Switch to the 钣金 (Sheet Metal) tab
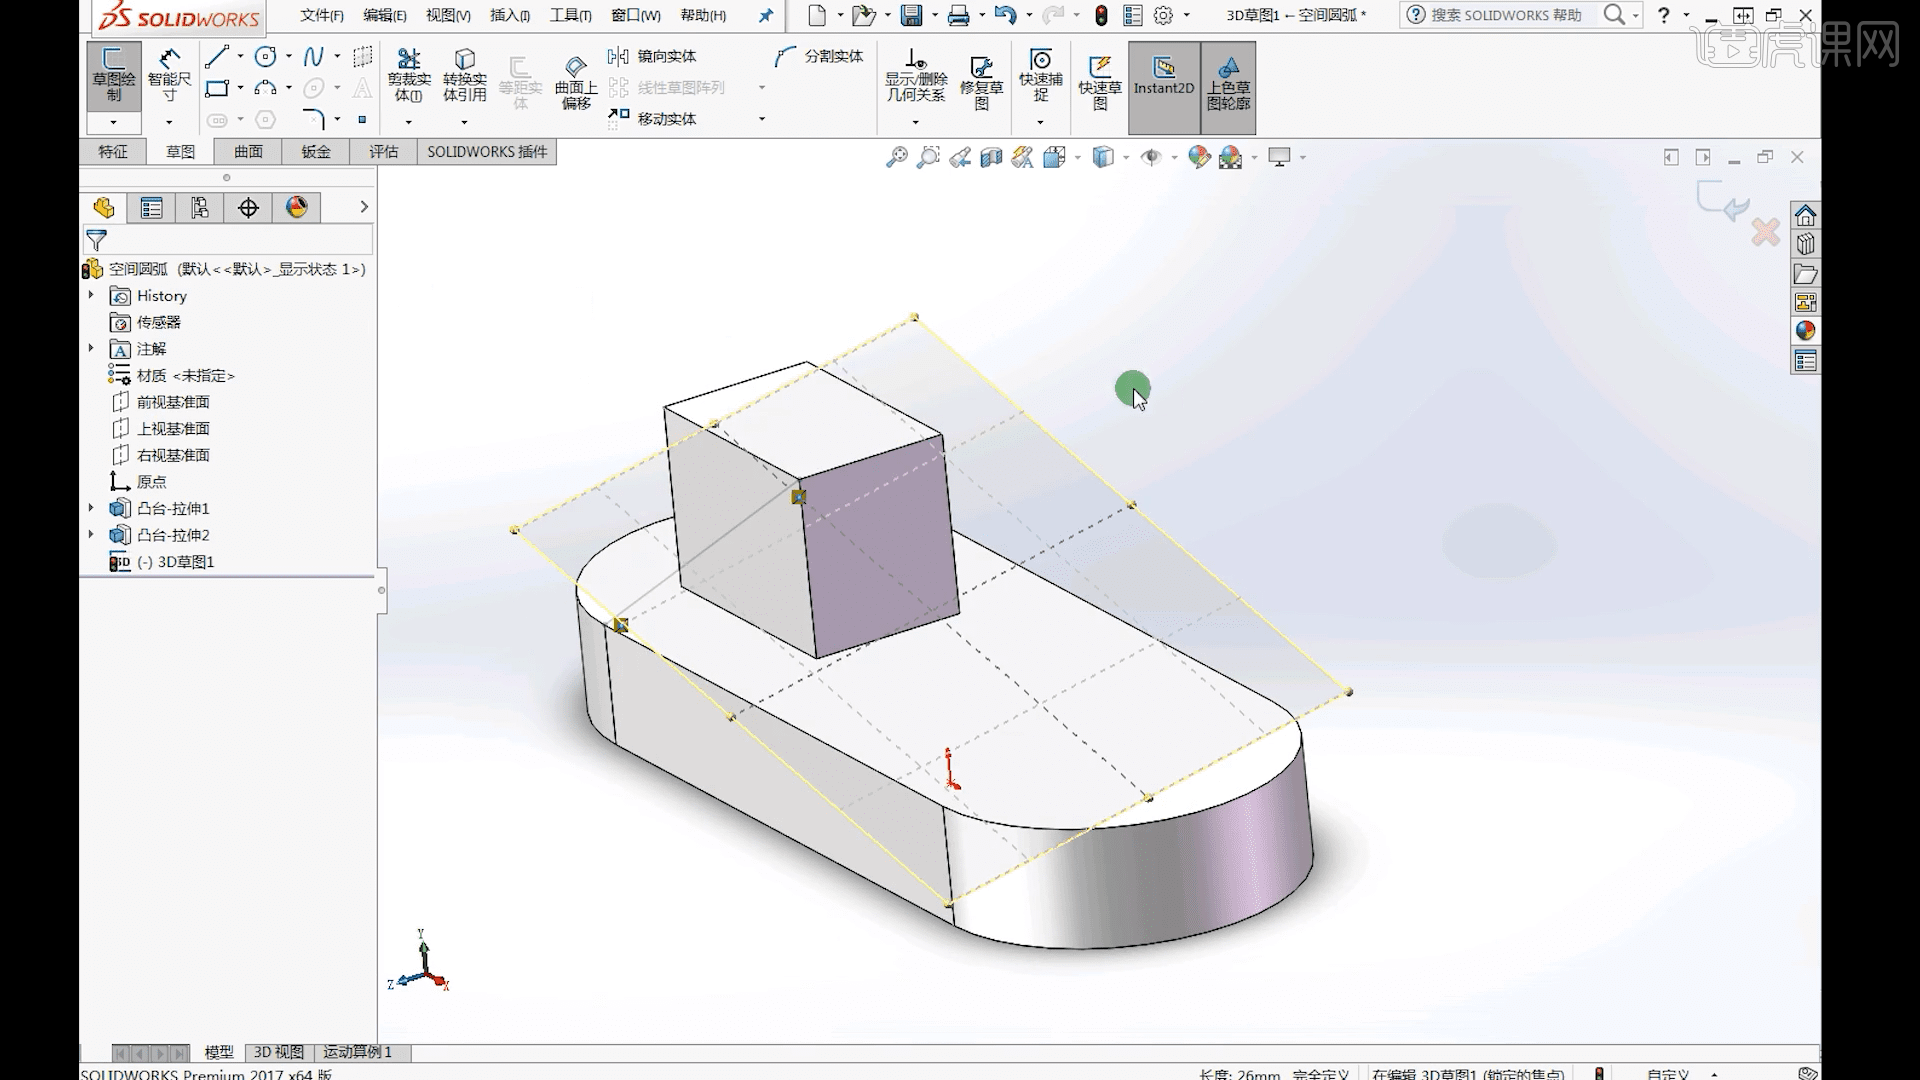This screenshot has width=1920, height=1080. pyautogui.click(x=315, y=151)
